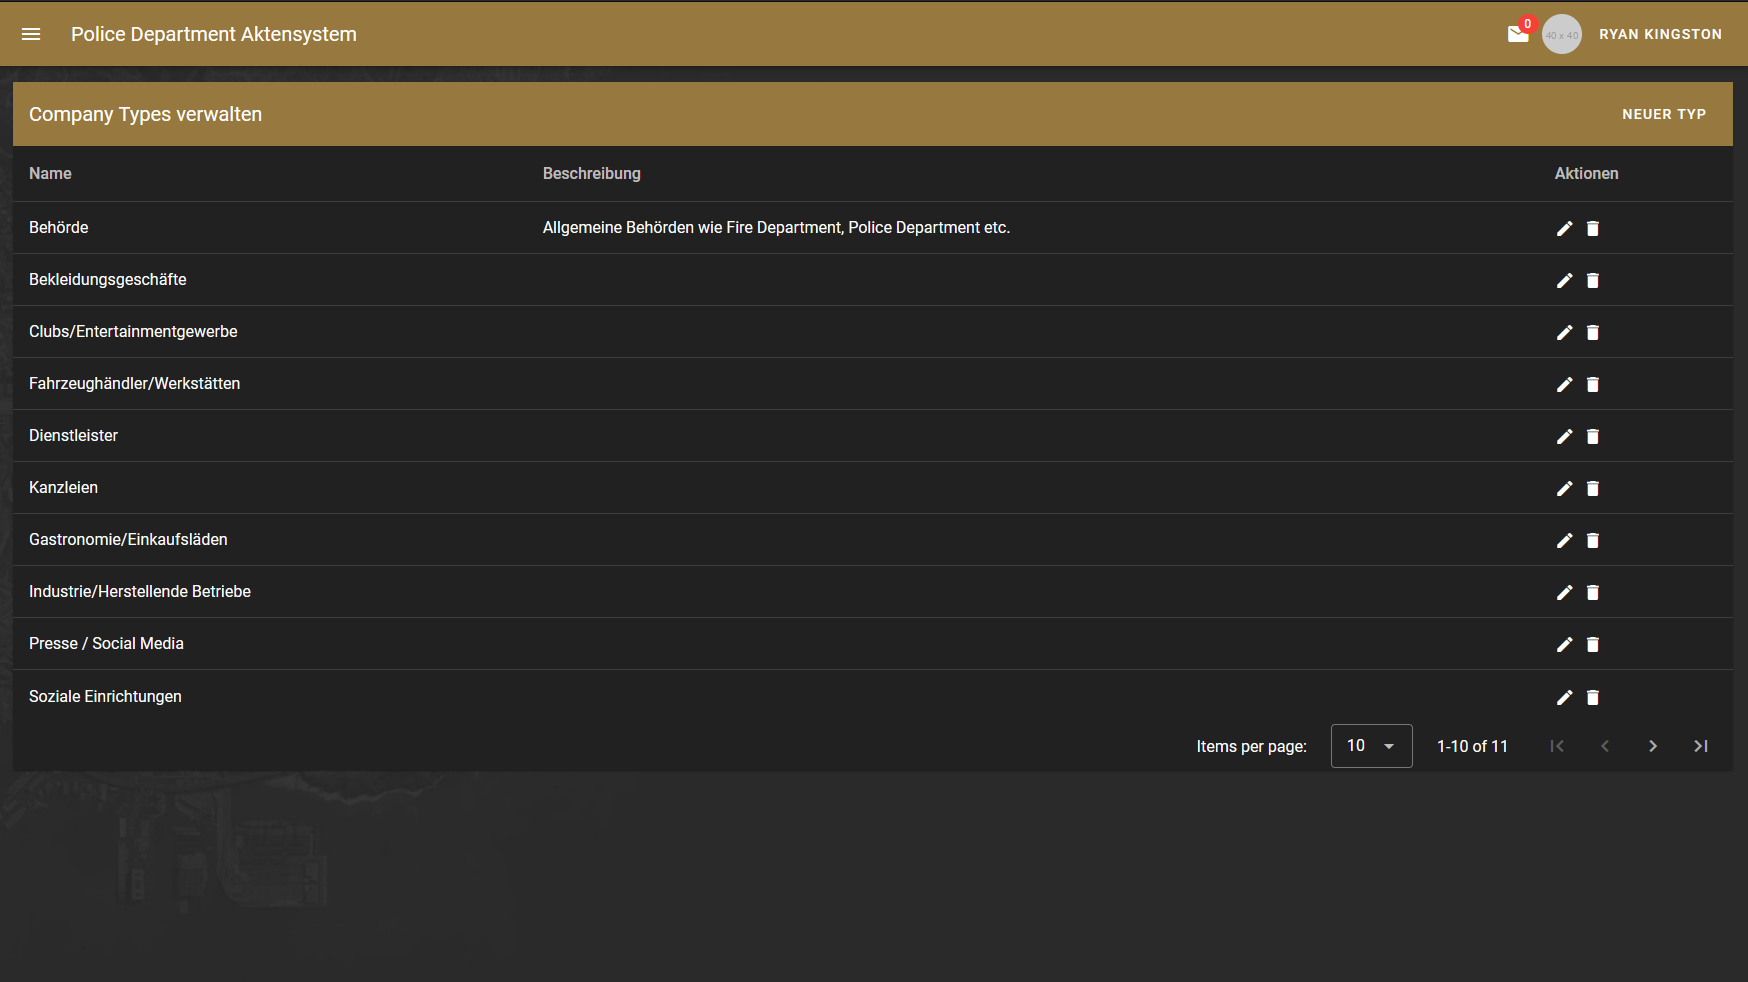Select the Clubs/Entertainmentgewerbe name cell

click(x=133, y=331)
